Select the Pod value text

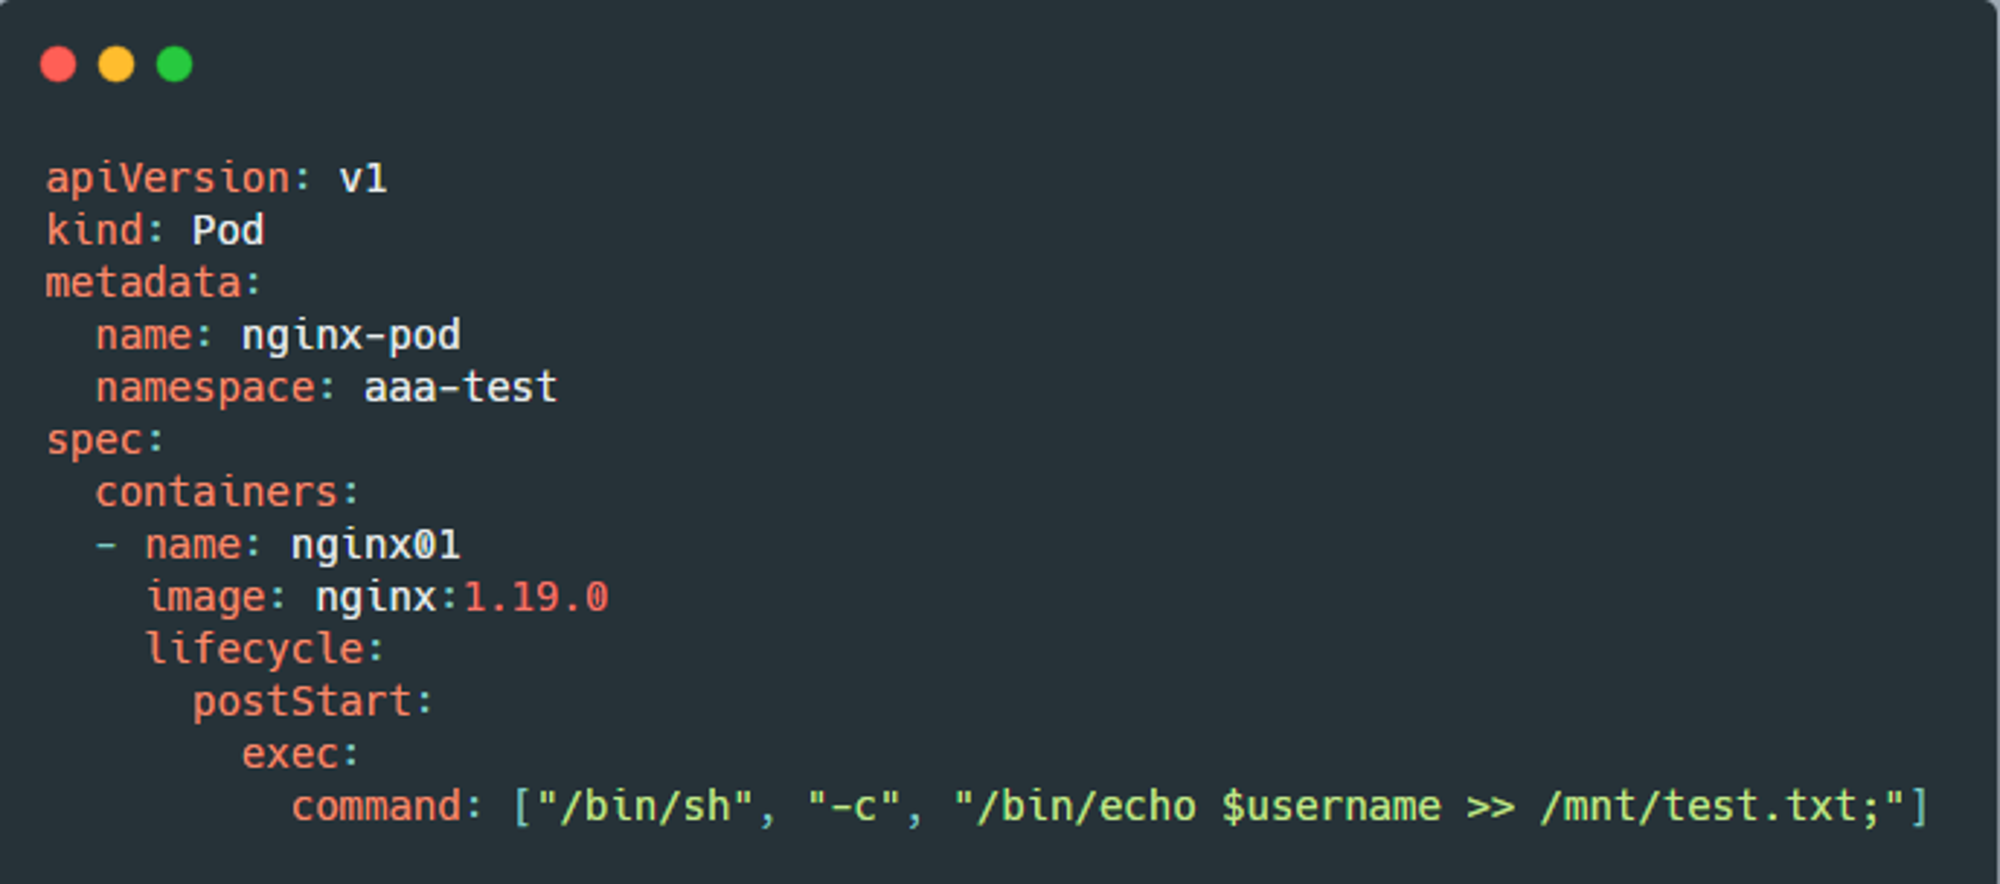click(x=228, y=231)
